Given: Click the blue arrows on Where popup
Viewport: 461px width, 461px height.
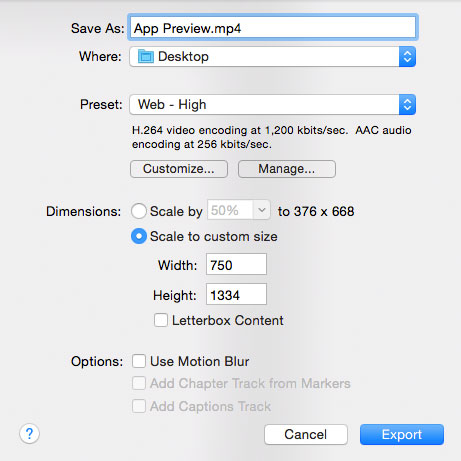Looking at the screenshot, I should coord(407,57).
